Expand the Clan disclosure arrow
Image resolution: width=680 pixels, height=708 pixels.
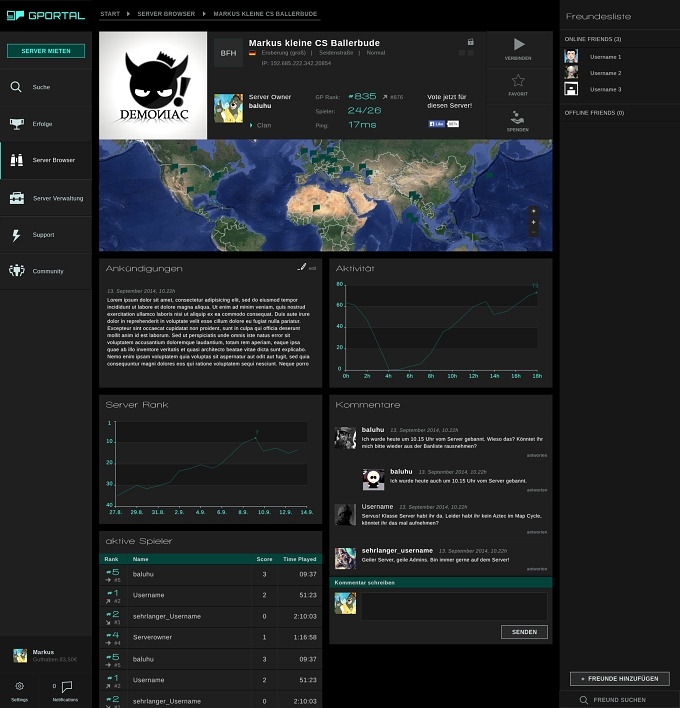click(x=251, y=125)
